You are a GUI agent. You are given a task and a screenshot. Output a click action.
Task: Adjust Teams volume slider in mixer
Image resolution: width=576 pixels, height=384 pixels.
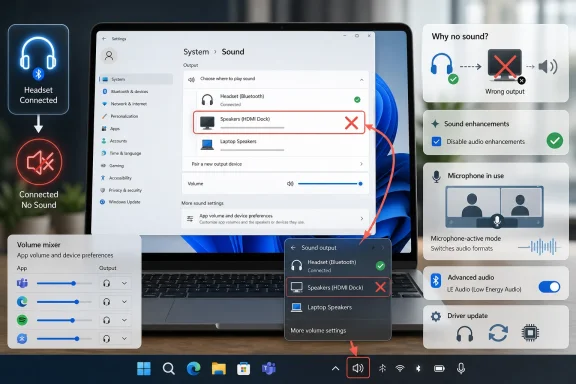tap(64, 283)
